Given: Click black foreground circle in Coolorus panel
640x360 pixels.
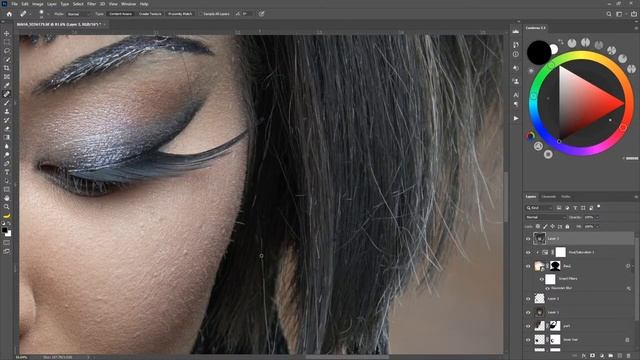Looking at the screenshot, I should pyautogui.click(x=539, y=53).
